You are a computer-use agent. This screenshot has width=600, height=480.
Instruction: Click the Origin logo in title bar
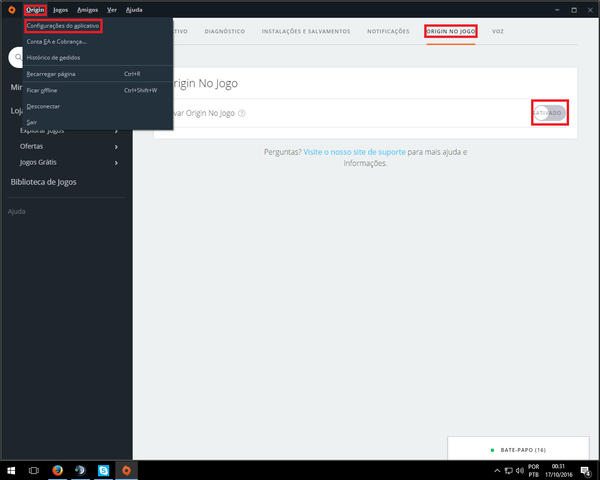[10, 9]
